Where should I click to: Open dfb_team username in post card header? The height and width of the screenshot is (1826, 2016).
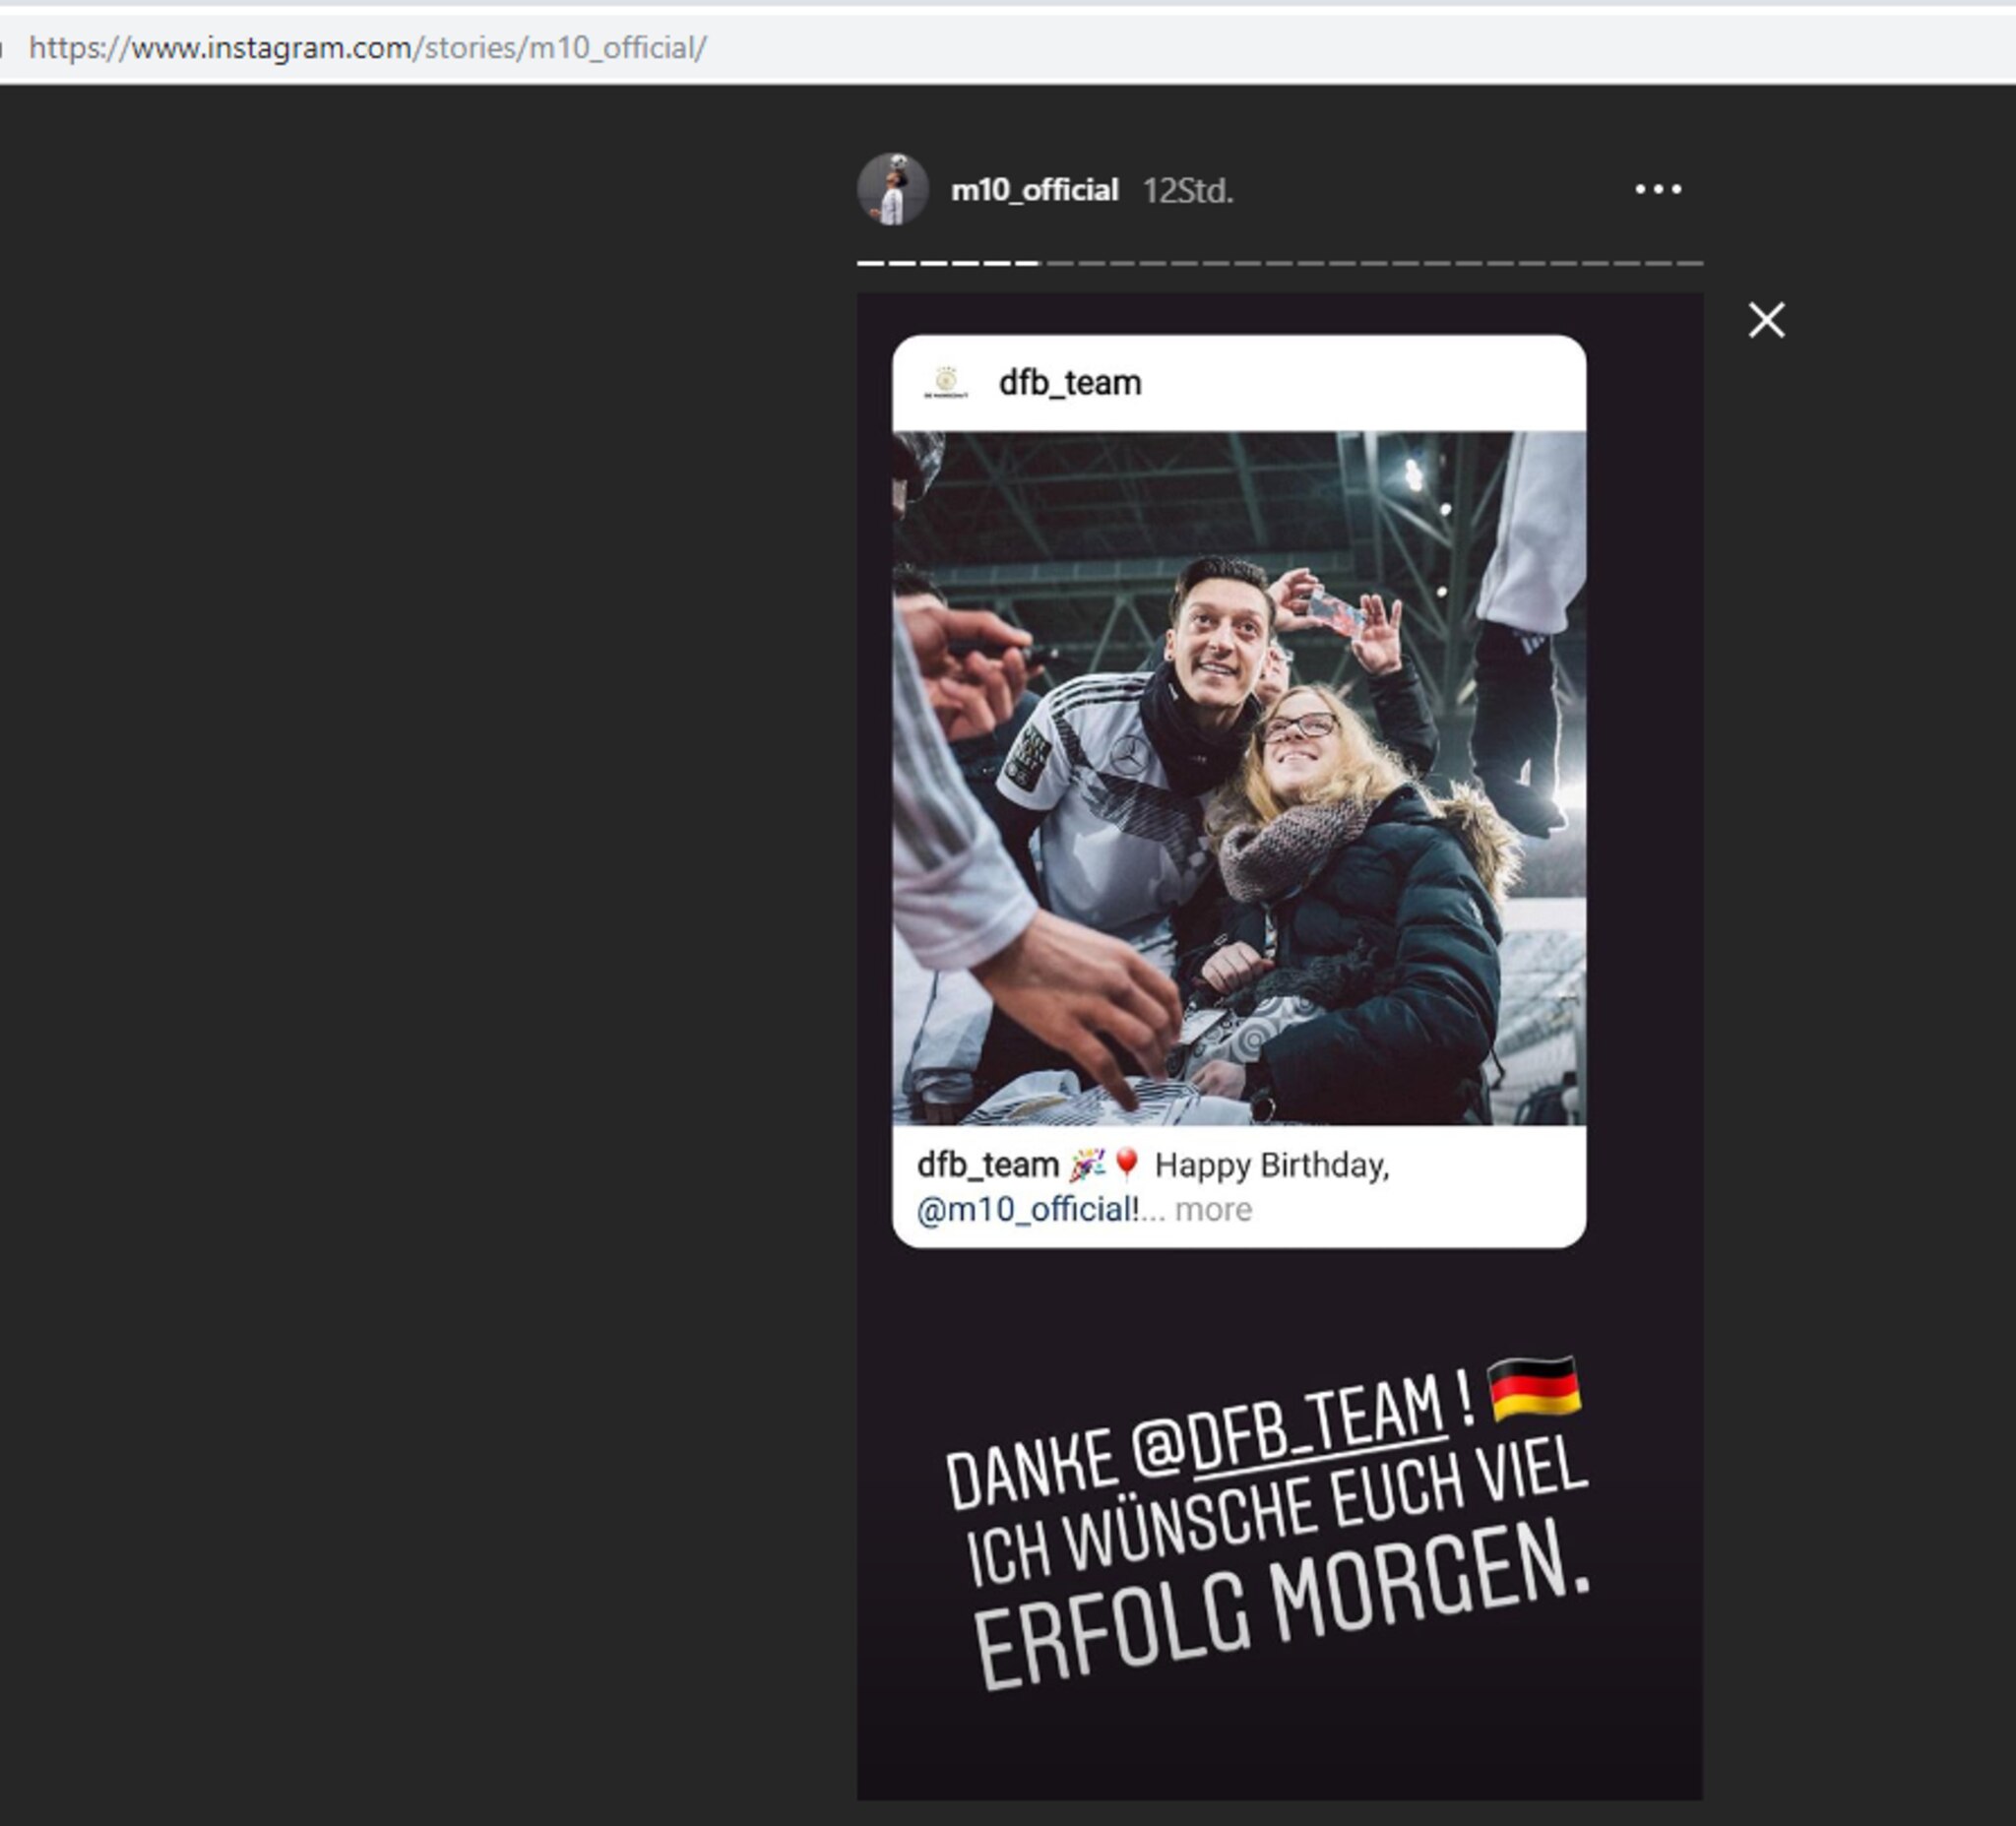tap(1069, 383)
